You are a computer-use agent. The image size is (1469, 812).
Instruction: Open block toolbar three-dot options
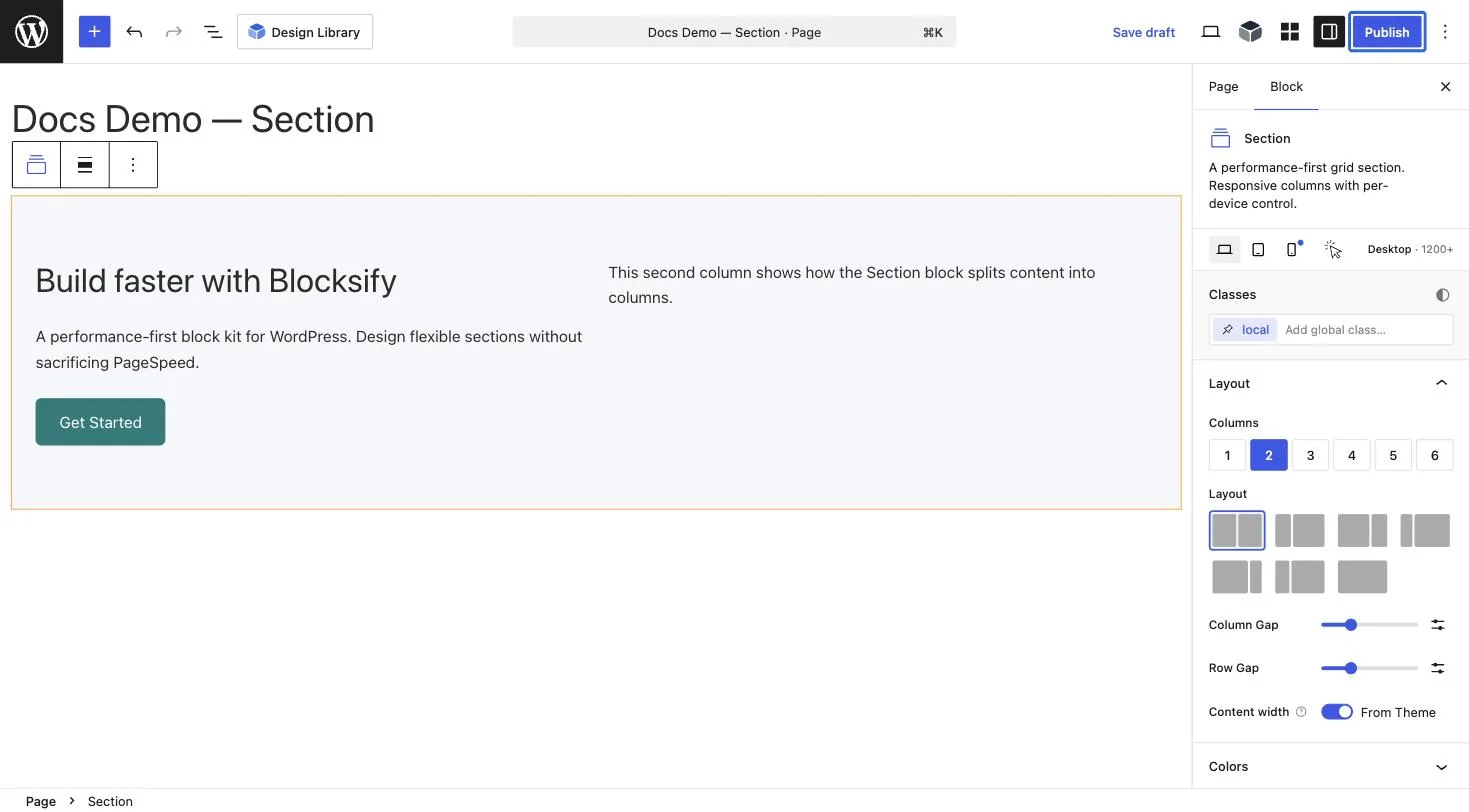coord(133,165)
